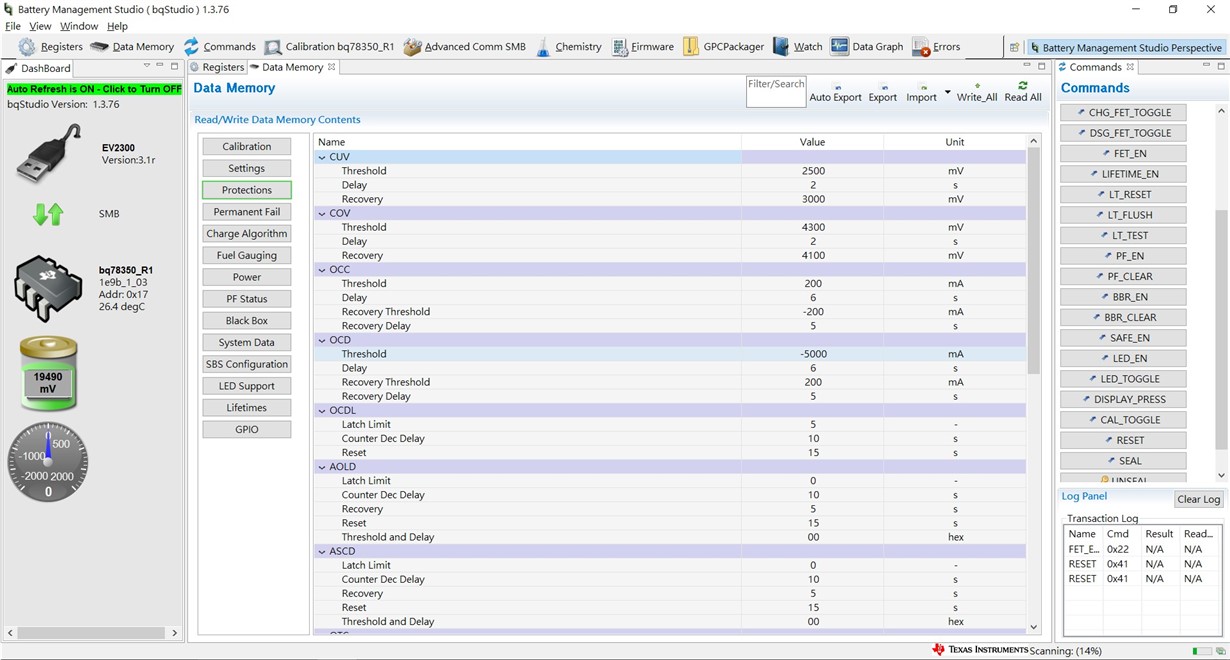This screenshot has height=660, width=1230.
Task: Open Data Memory from the main toolbar
Action: click(132, 47)
